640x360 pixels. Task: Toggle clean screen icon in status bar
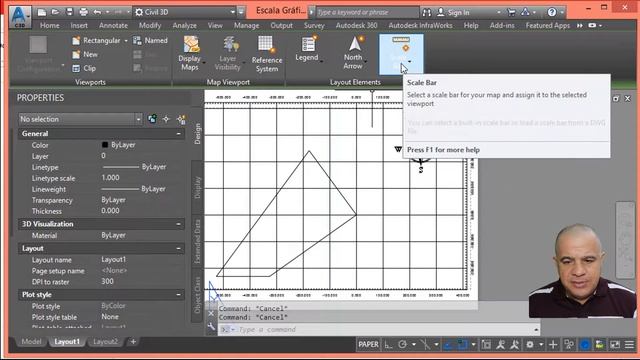[x=615, y=345]
